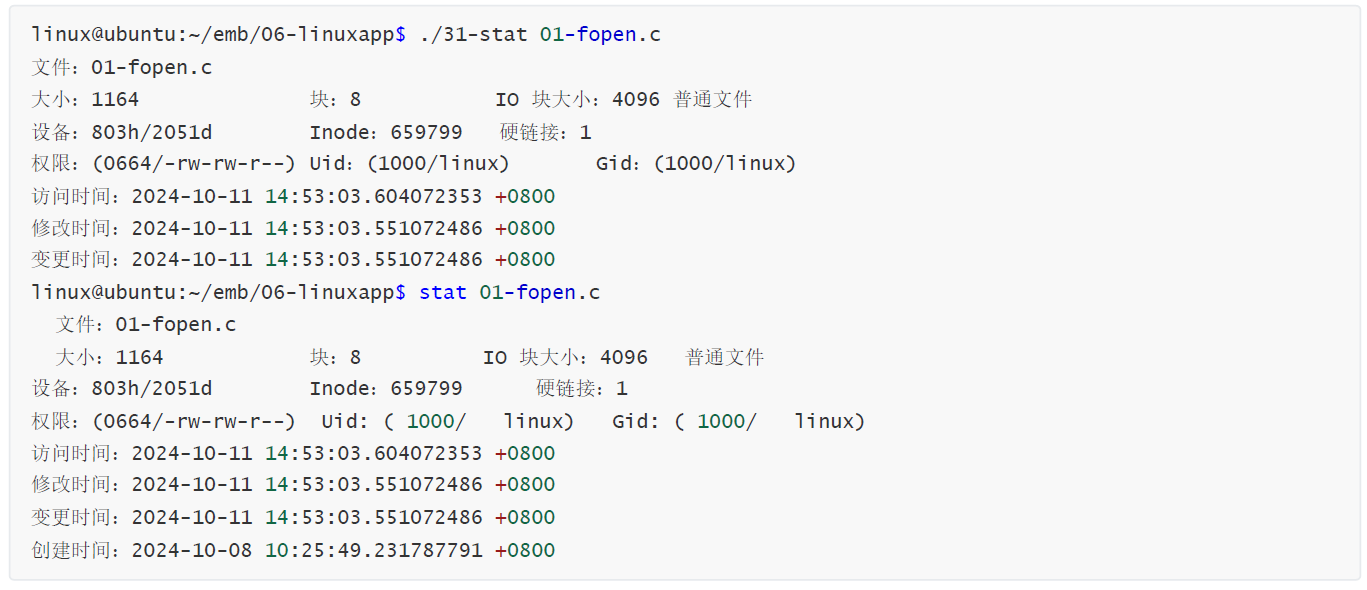Click Gid: (1000/linux) in first output

696,164
